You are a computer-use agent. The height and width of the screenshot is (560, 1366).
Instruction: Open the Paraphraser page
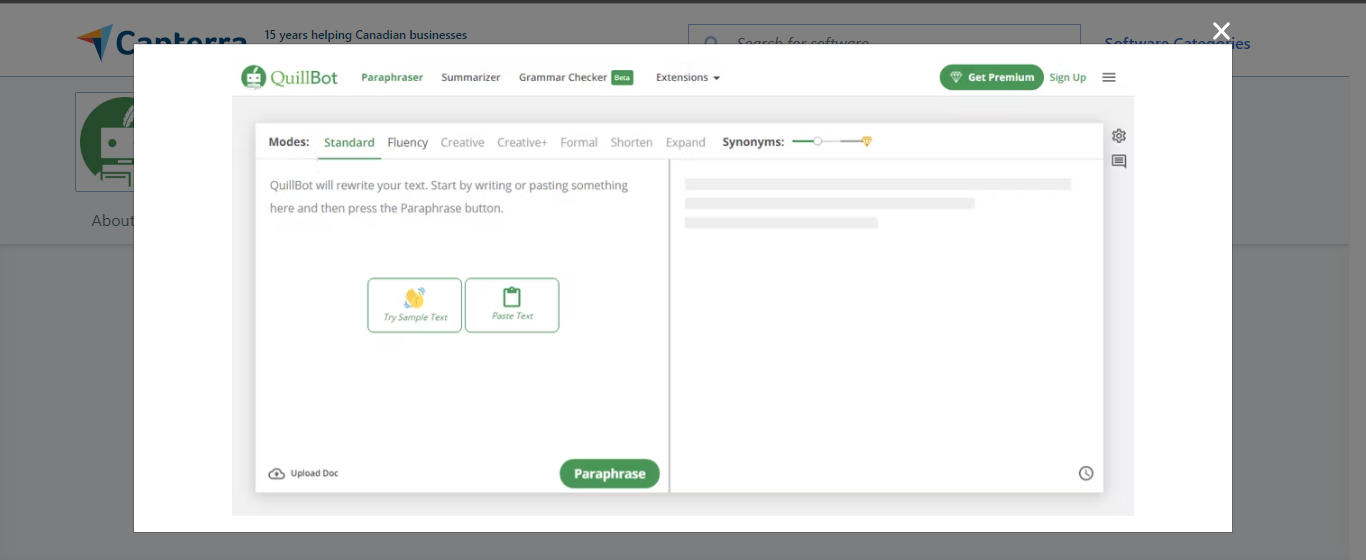coord(392,77)
